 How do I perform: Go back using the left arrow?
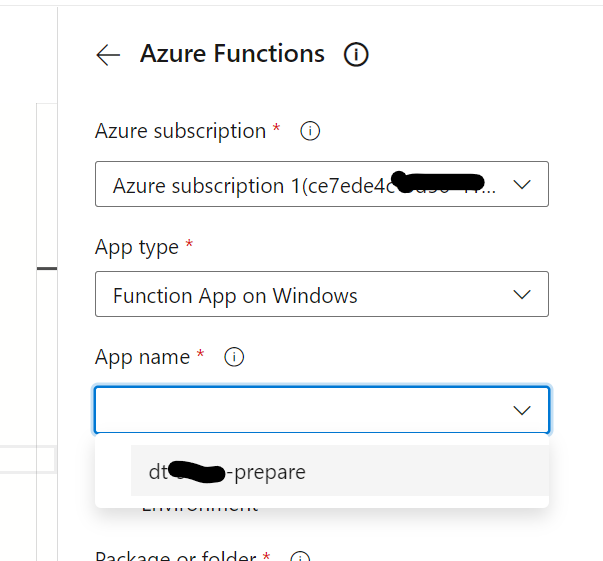click(108, 55)
